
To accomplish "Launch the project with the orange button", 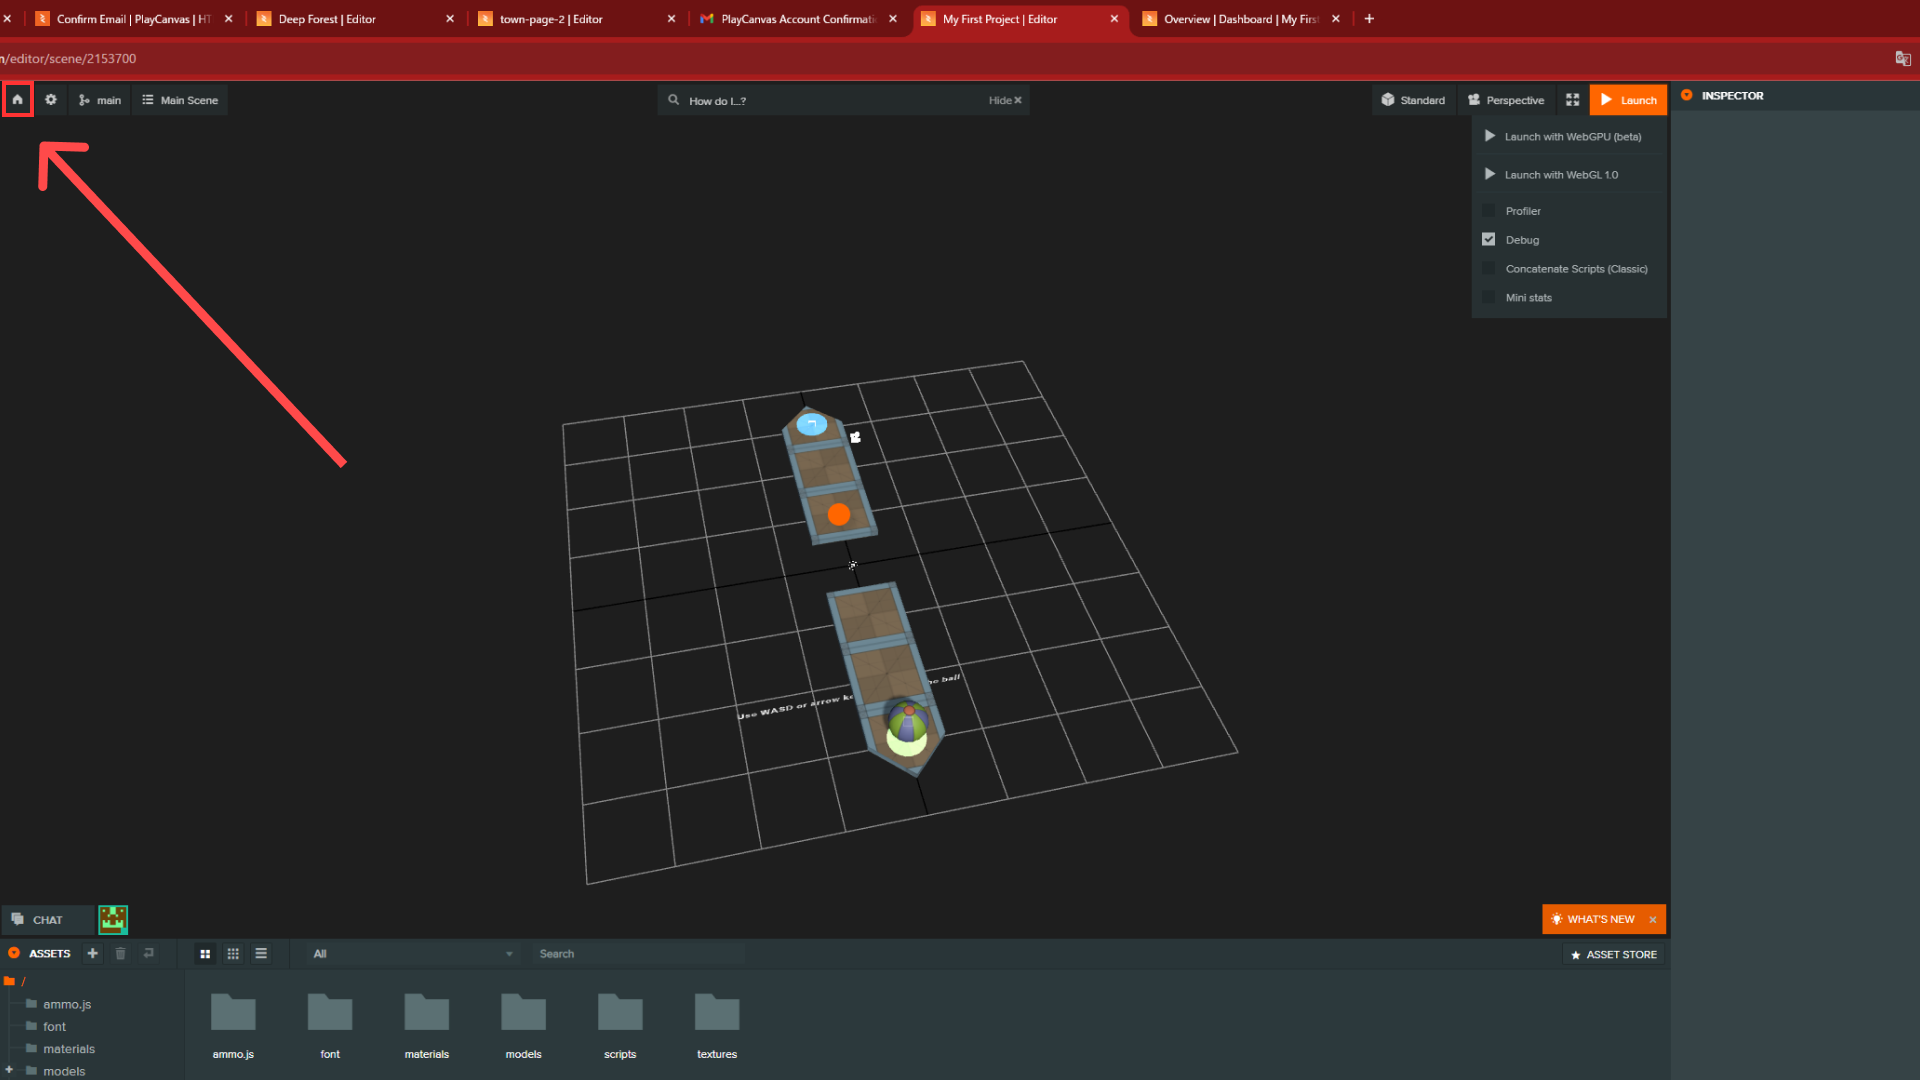I will click(x=1628, y=100).
